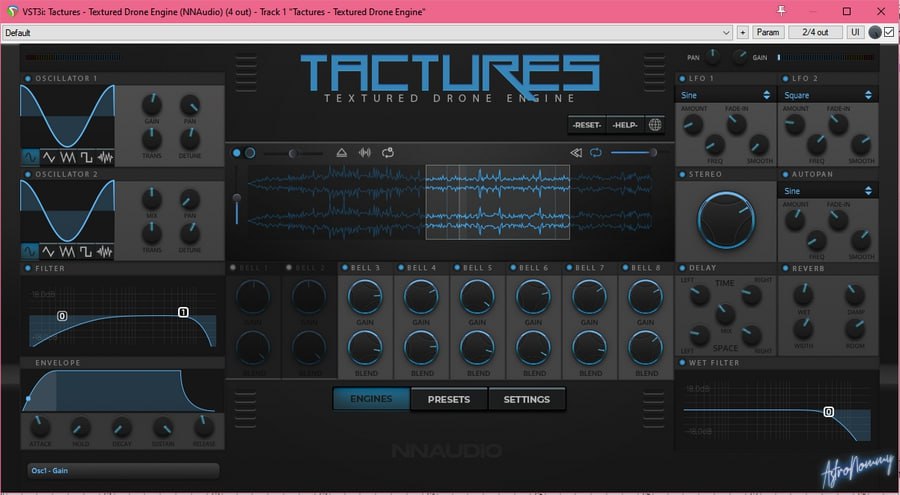Toggle the filled blue sample mode button

click(x=236, y=153)
